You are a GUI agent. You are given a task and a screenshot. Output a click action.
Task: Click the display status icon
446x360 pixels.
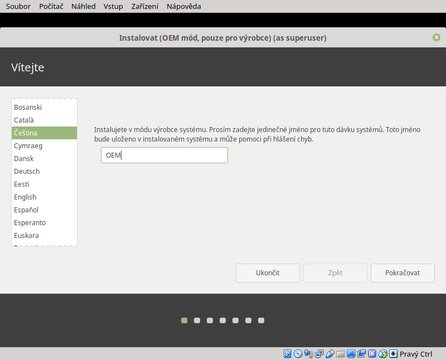click(351, 354)
